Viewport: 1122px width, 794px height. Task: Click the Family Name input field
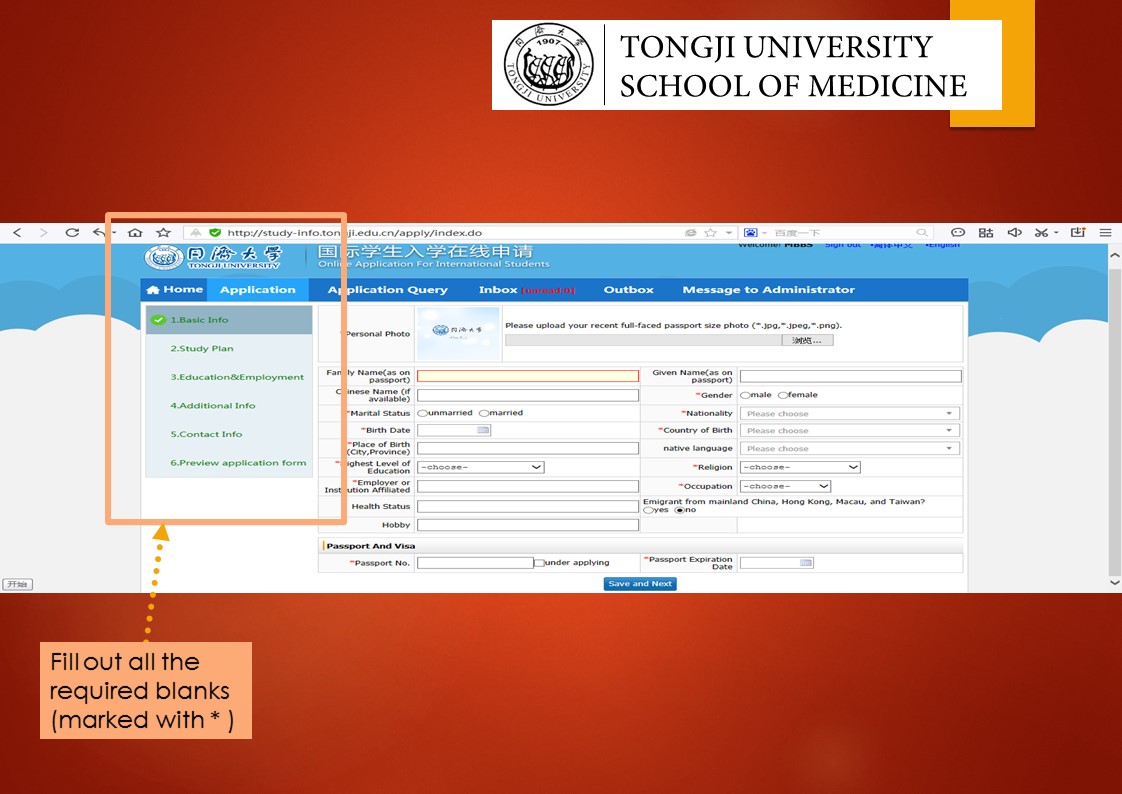point(527,376)
